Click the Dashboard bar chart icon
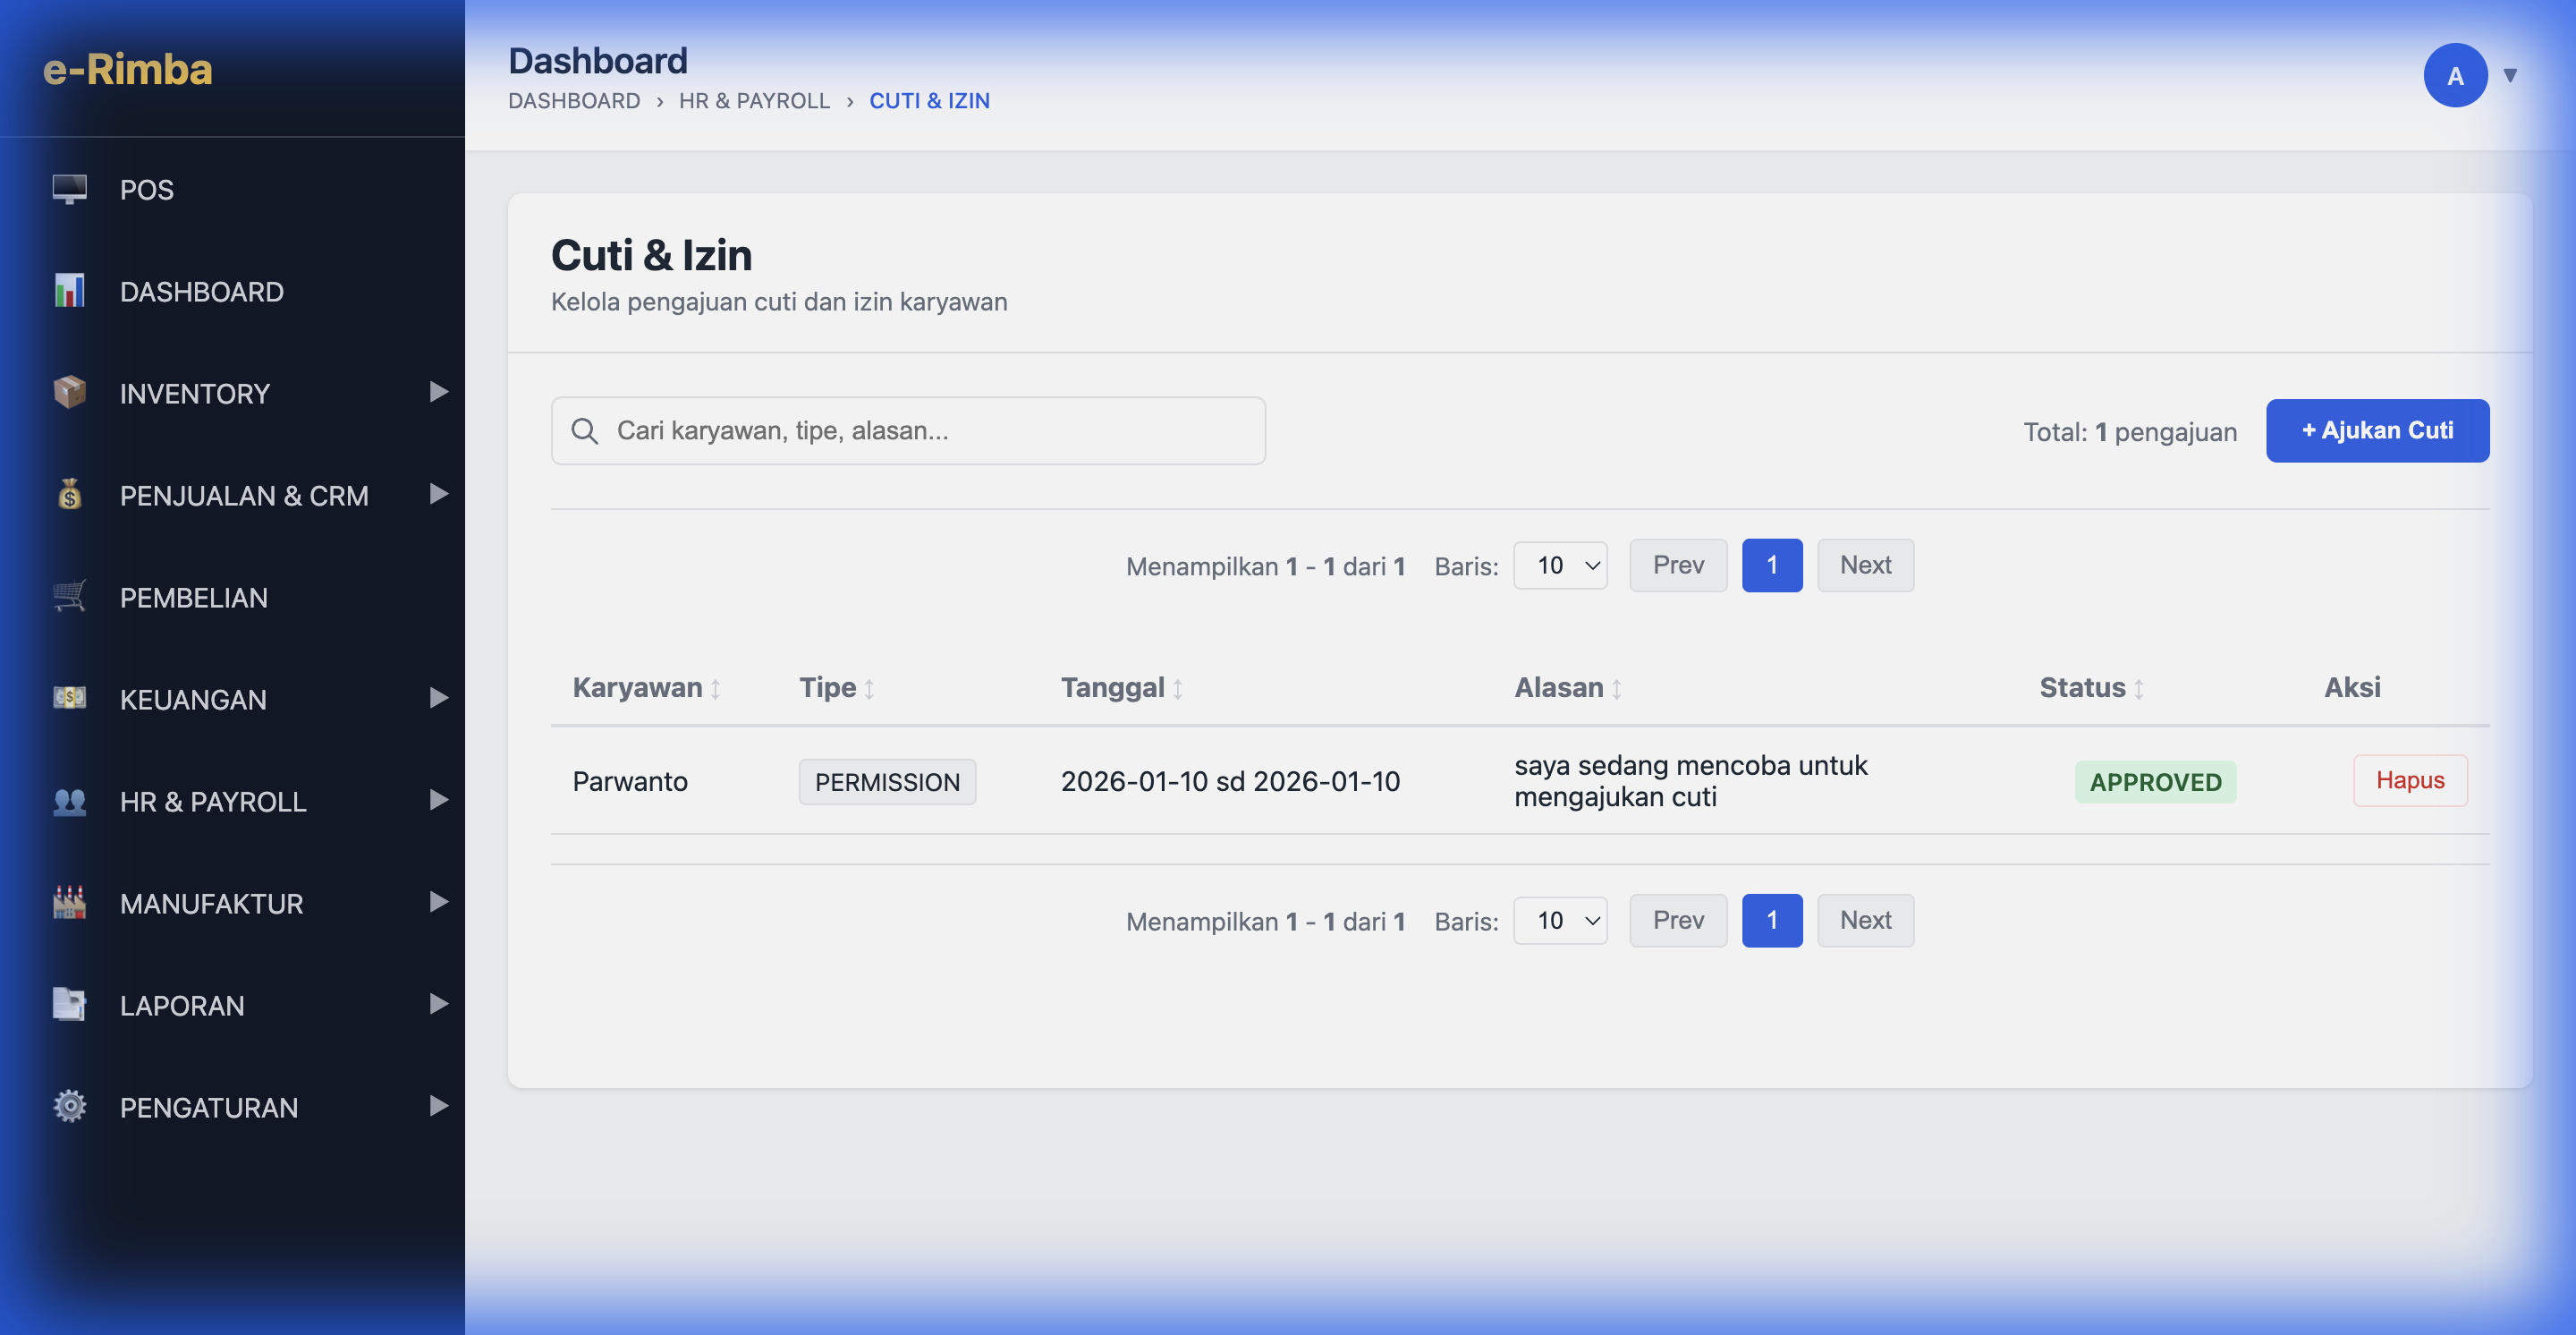2576x1335 pixels. (69, 291)
